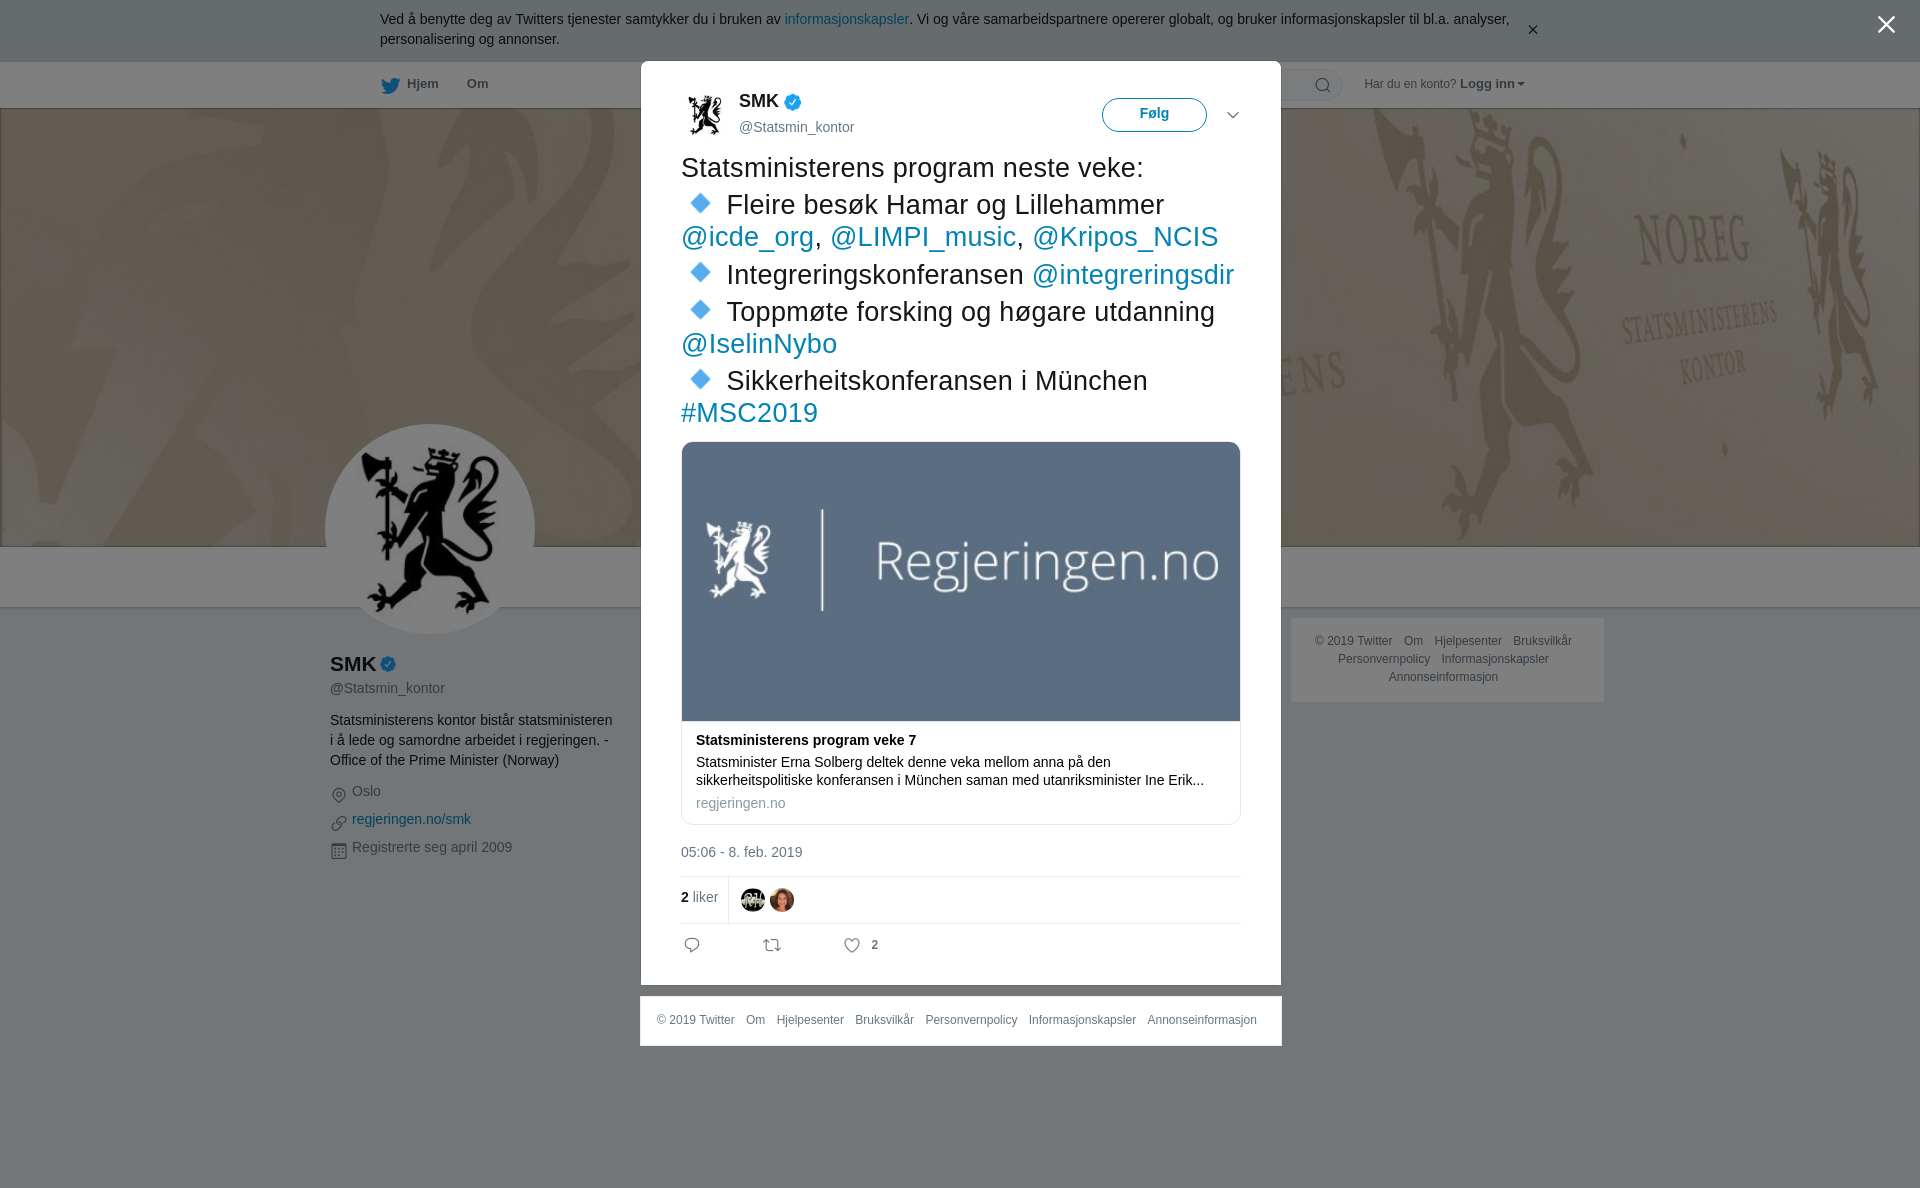Viewport: 1920px width, 1188px height.
Task: Expand the tweet options chevron
Action: [1233, 115]
